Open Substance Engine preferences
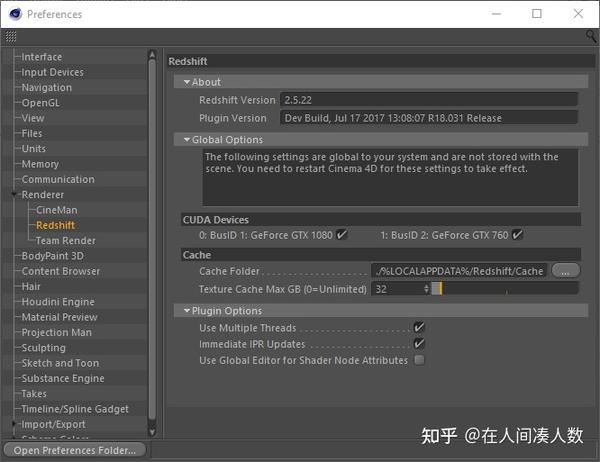This screenshot has height=462, width=600. (63, 378)
